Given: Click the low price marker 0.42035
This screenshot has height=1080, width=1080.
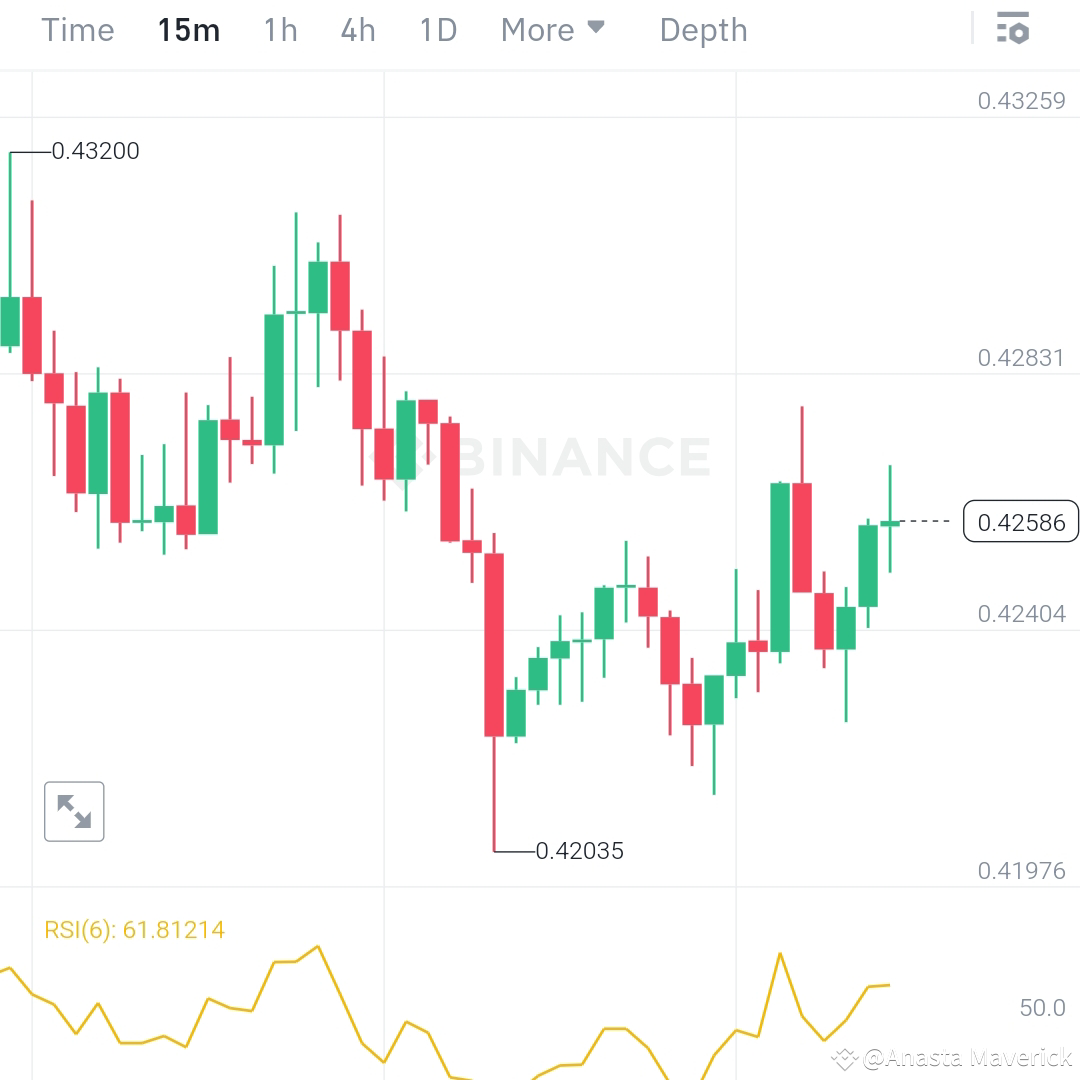Looking at the screenshot, I should click(581, 851).
